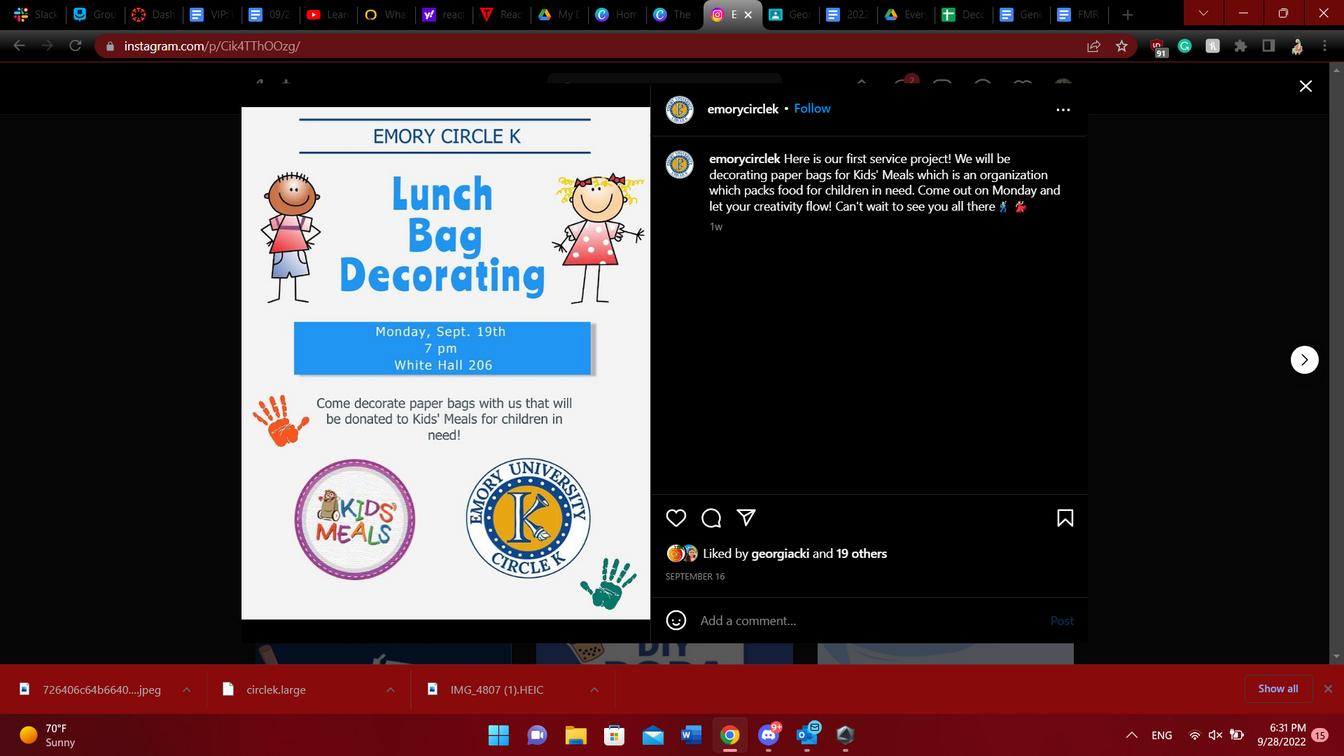This screenshot has height=756, width=1344.
Task: Share the post via paper plane icon
Action: click(x=746, y=518)
